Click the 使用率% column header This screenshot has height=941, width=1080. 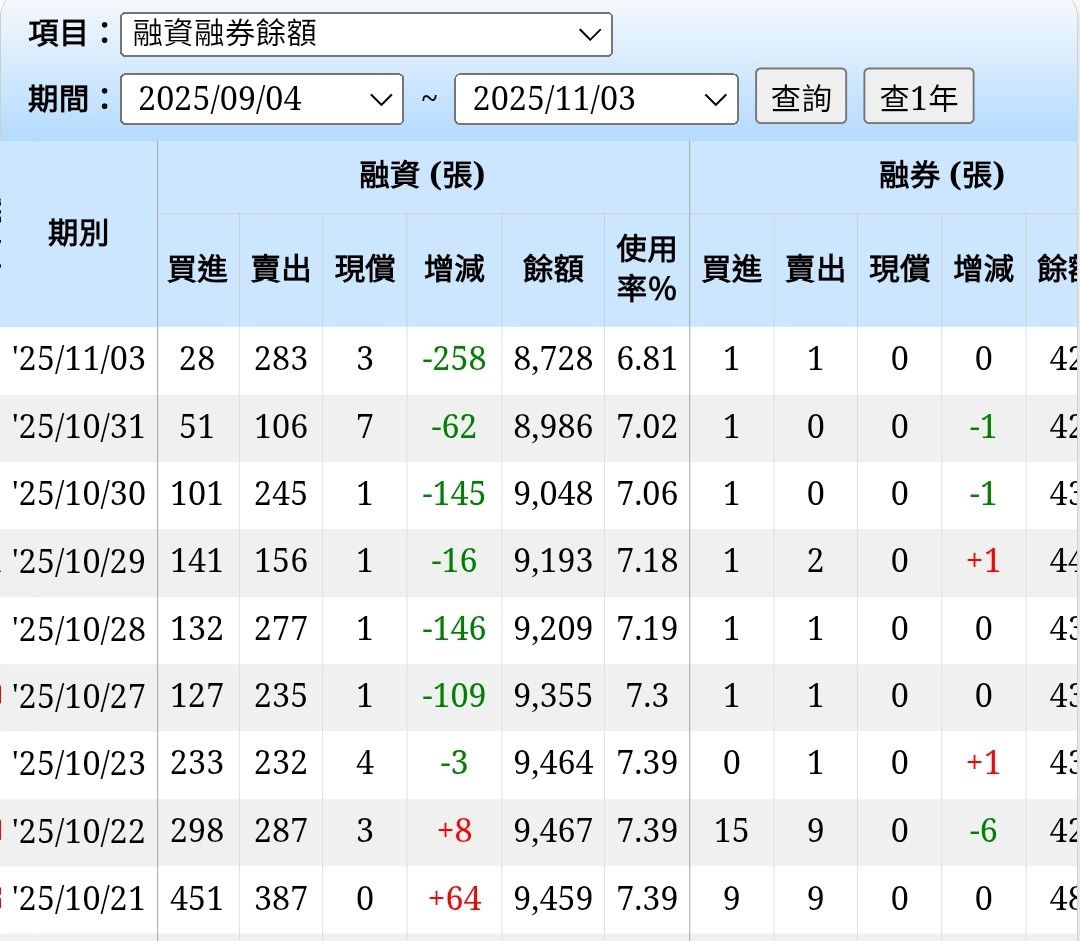click(x=647, y=269)
